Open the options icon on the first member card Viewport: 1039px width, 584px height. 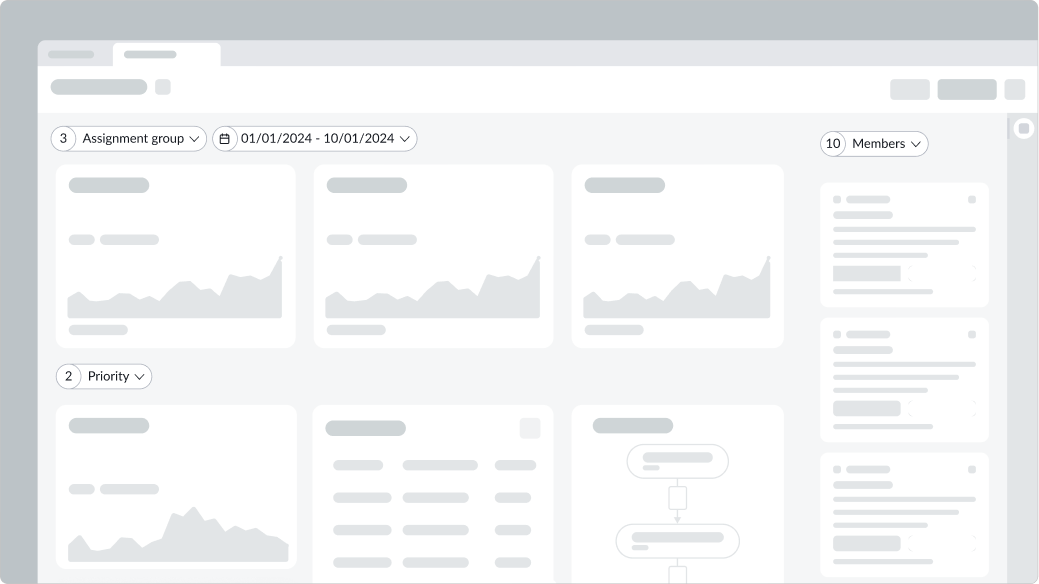pos(972,199)
